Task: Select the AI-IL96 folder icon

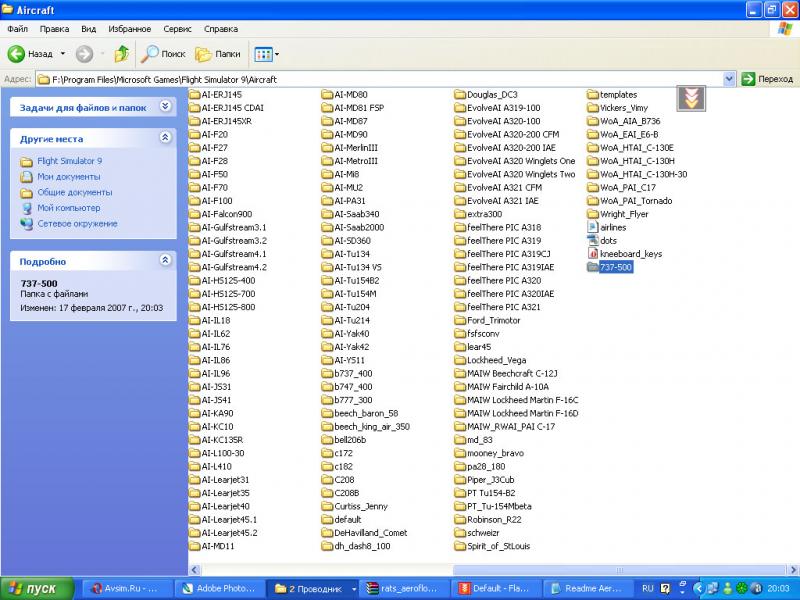Action: click(194, 373)
